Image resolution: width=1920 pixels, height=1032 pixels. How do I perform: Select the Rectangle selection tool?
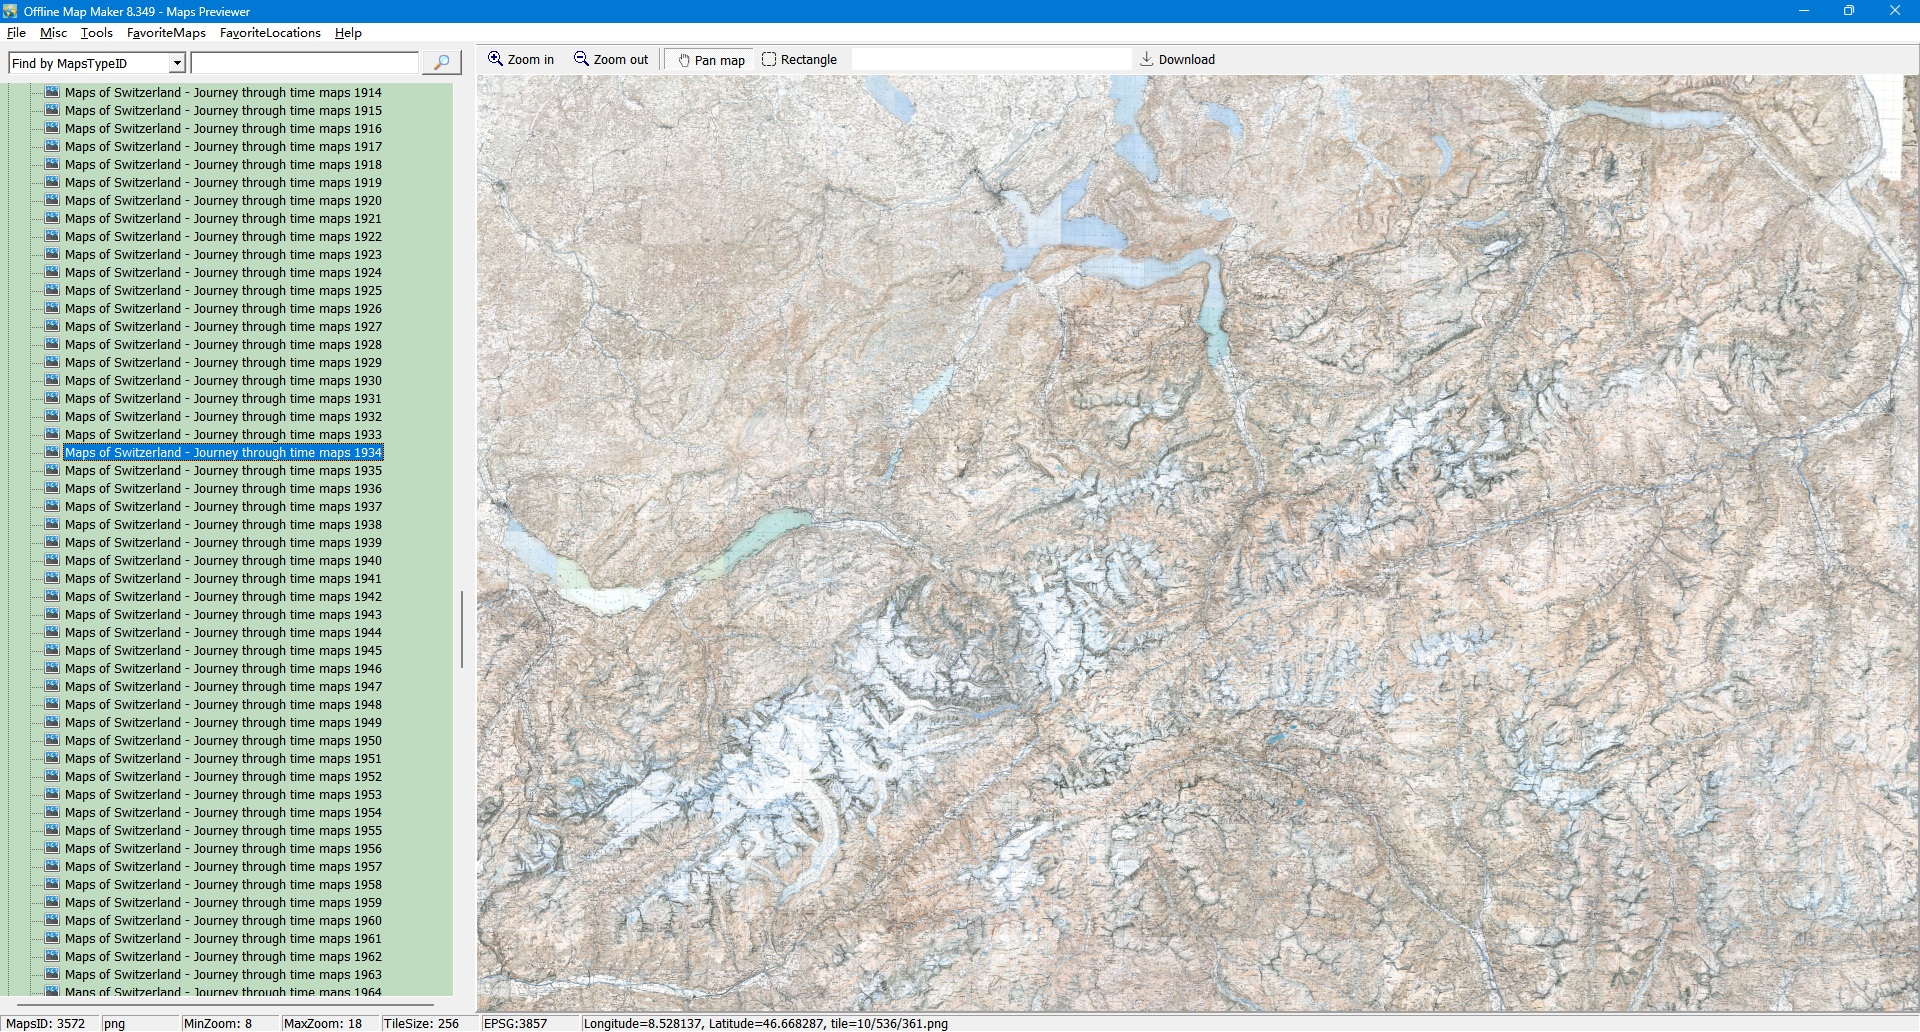click(769, 59)
